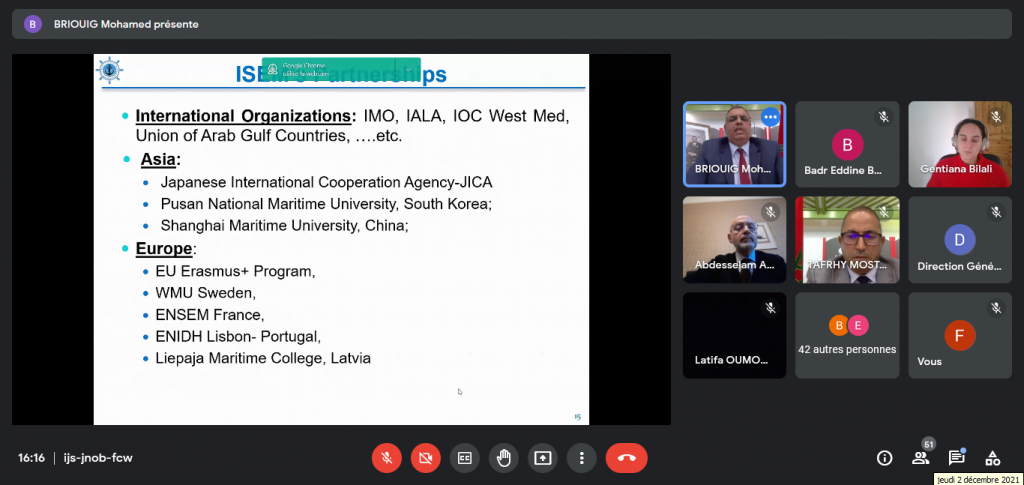Turn on the camera

point(425,458)
